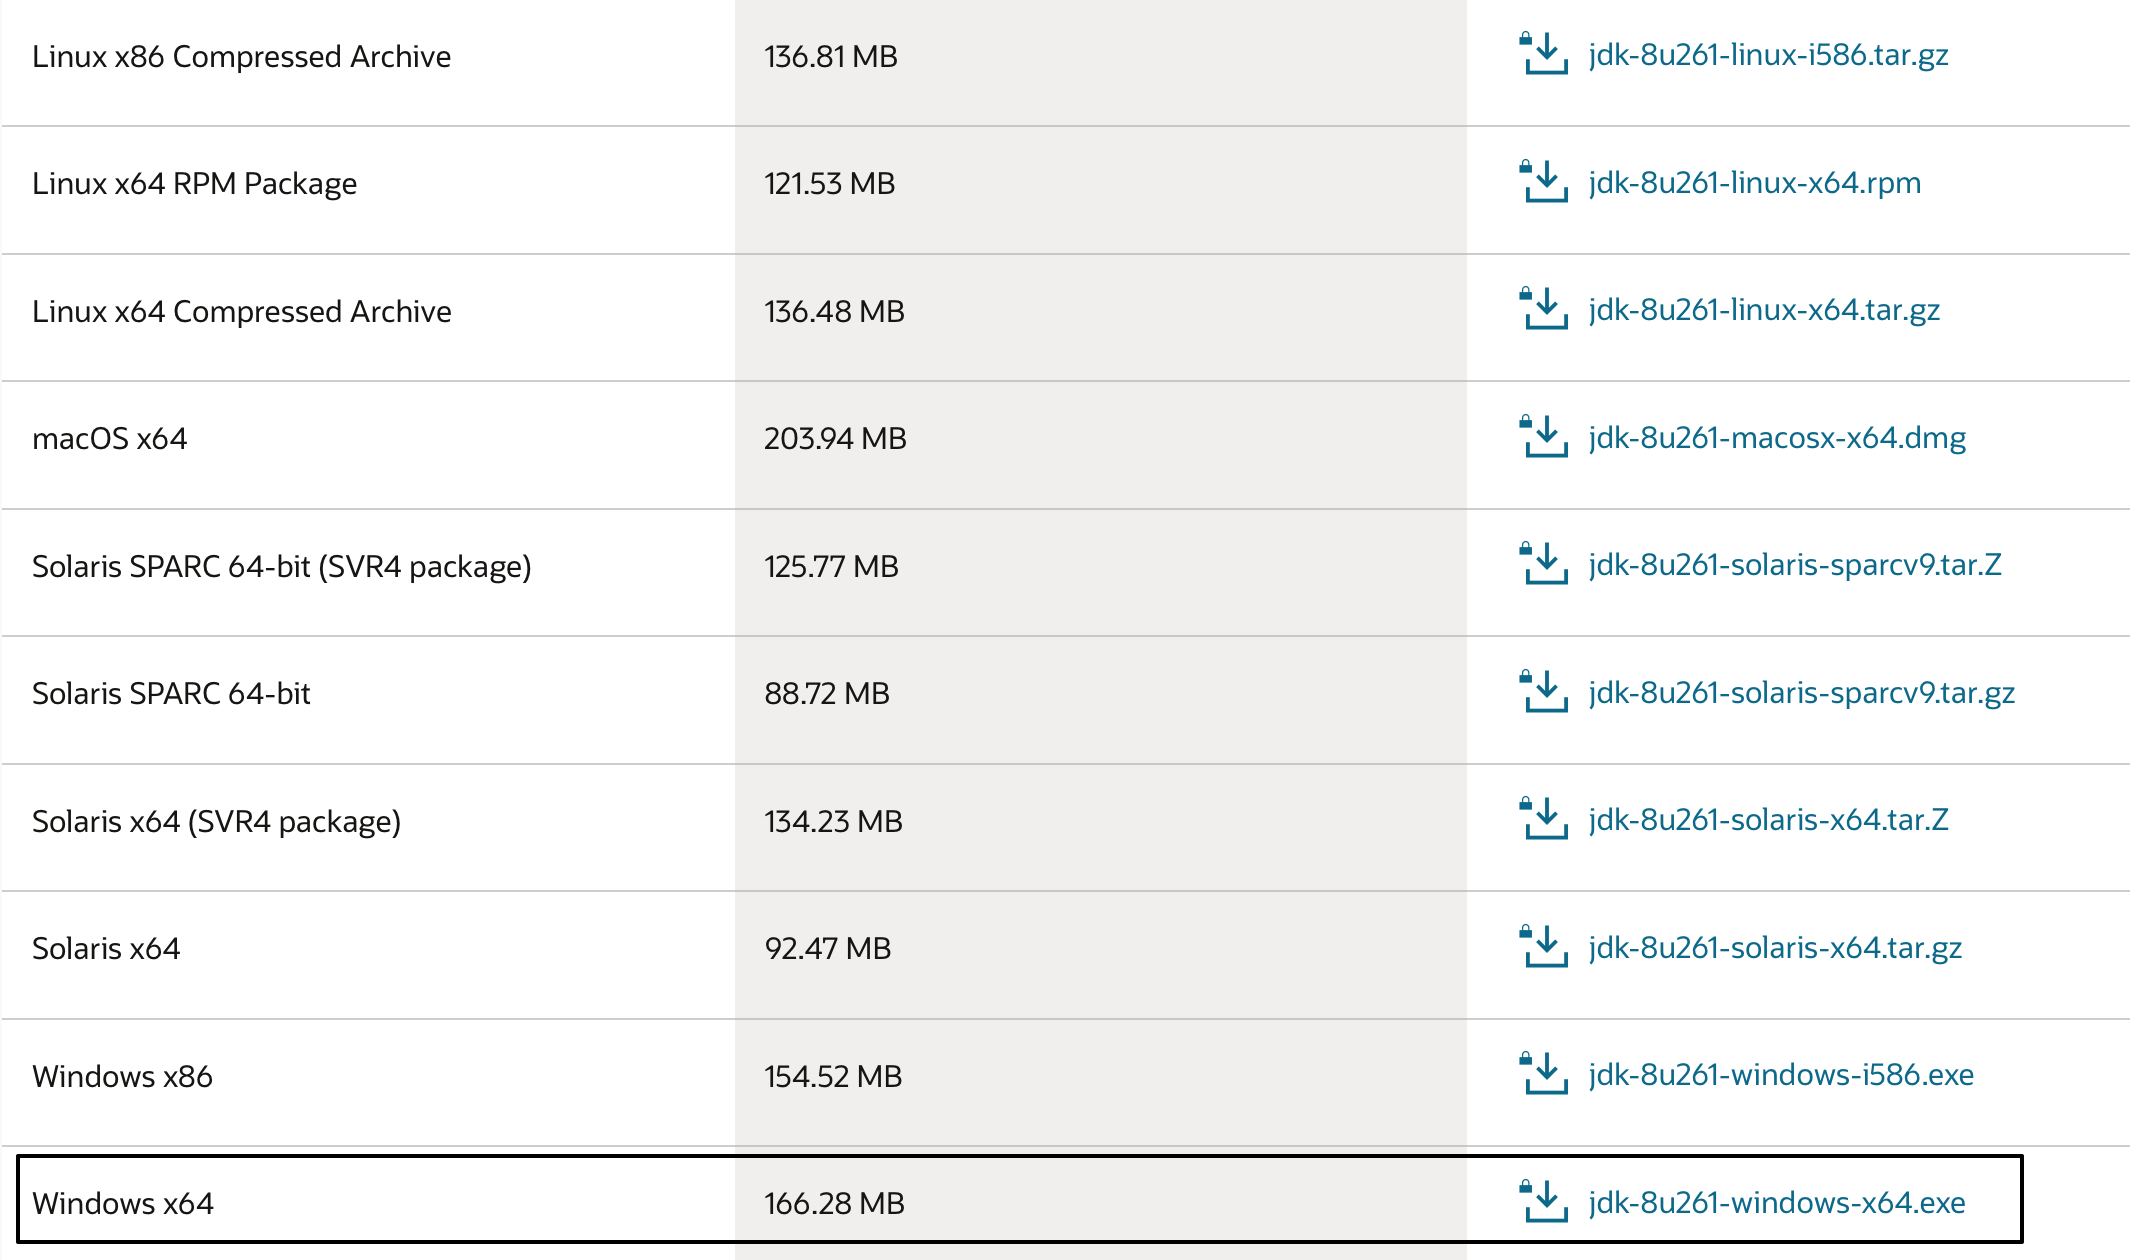Click download icon next to macosx-x64.dmg

(x=1544, y=437)
